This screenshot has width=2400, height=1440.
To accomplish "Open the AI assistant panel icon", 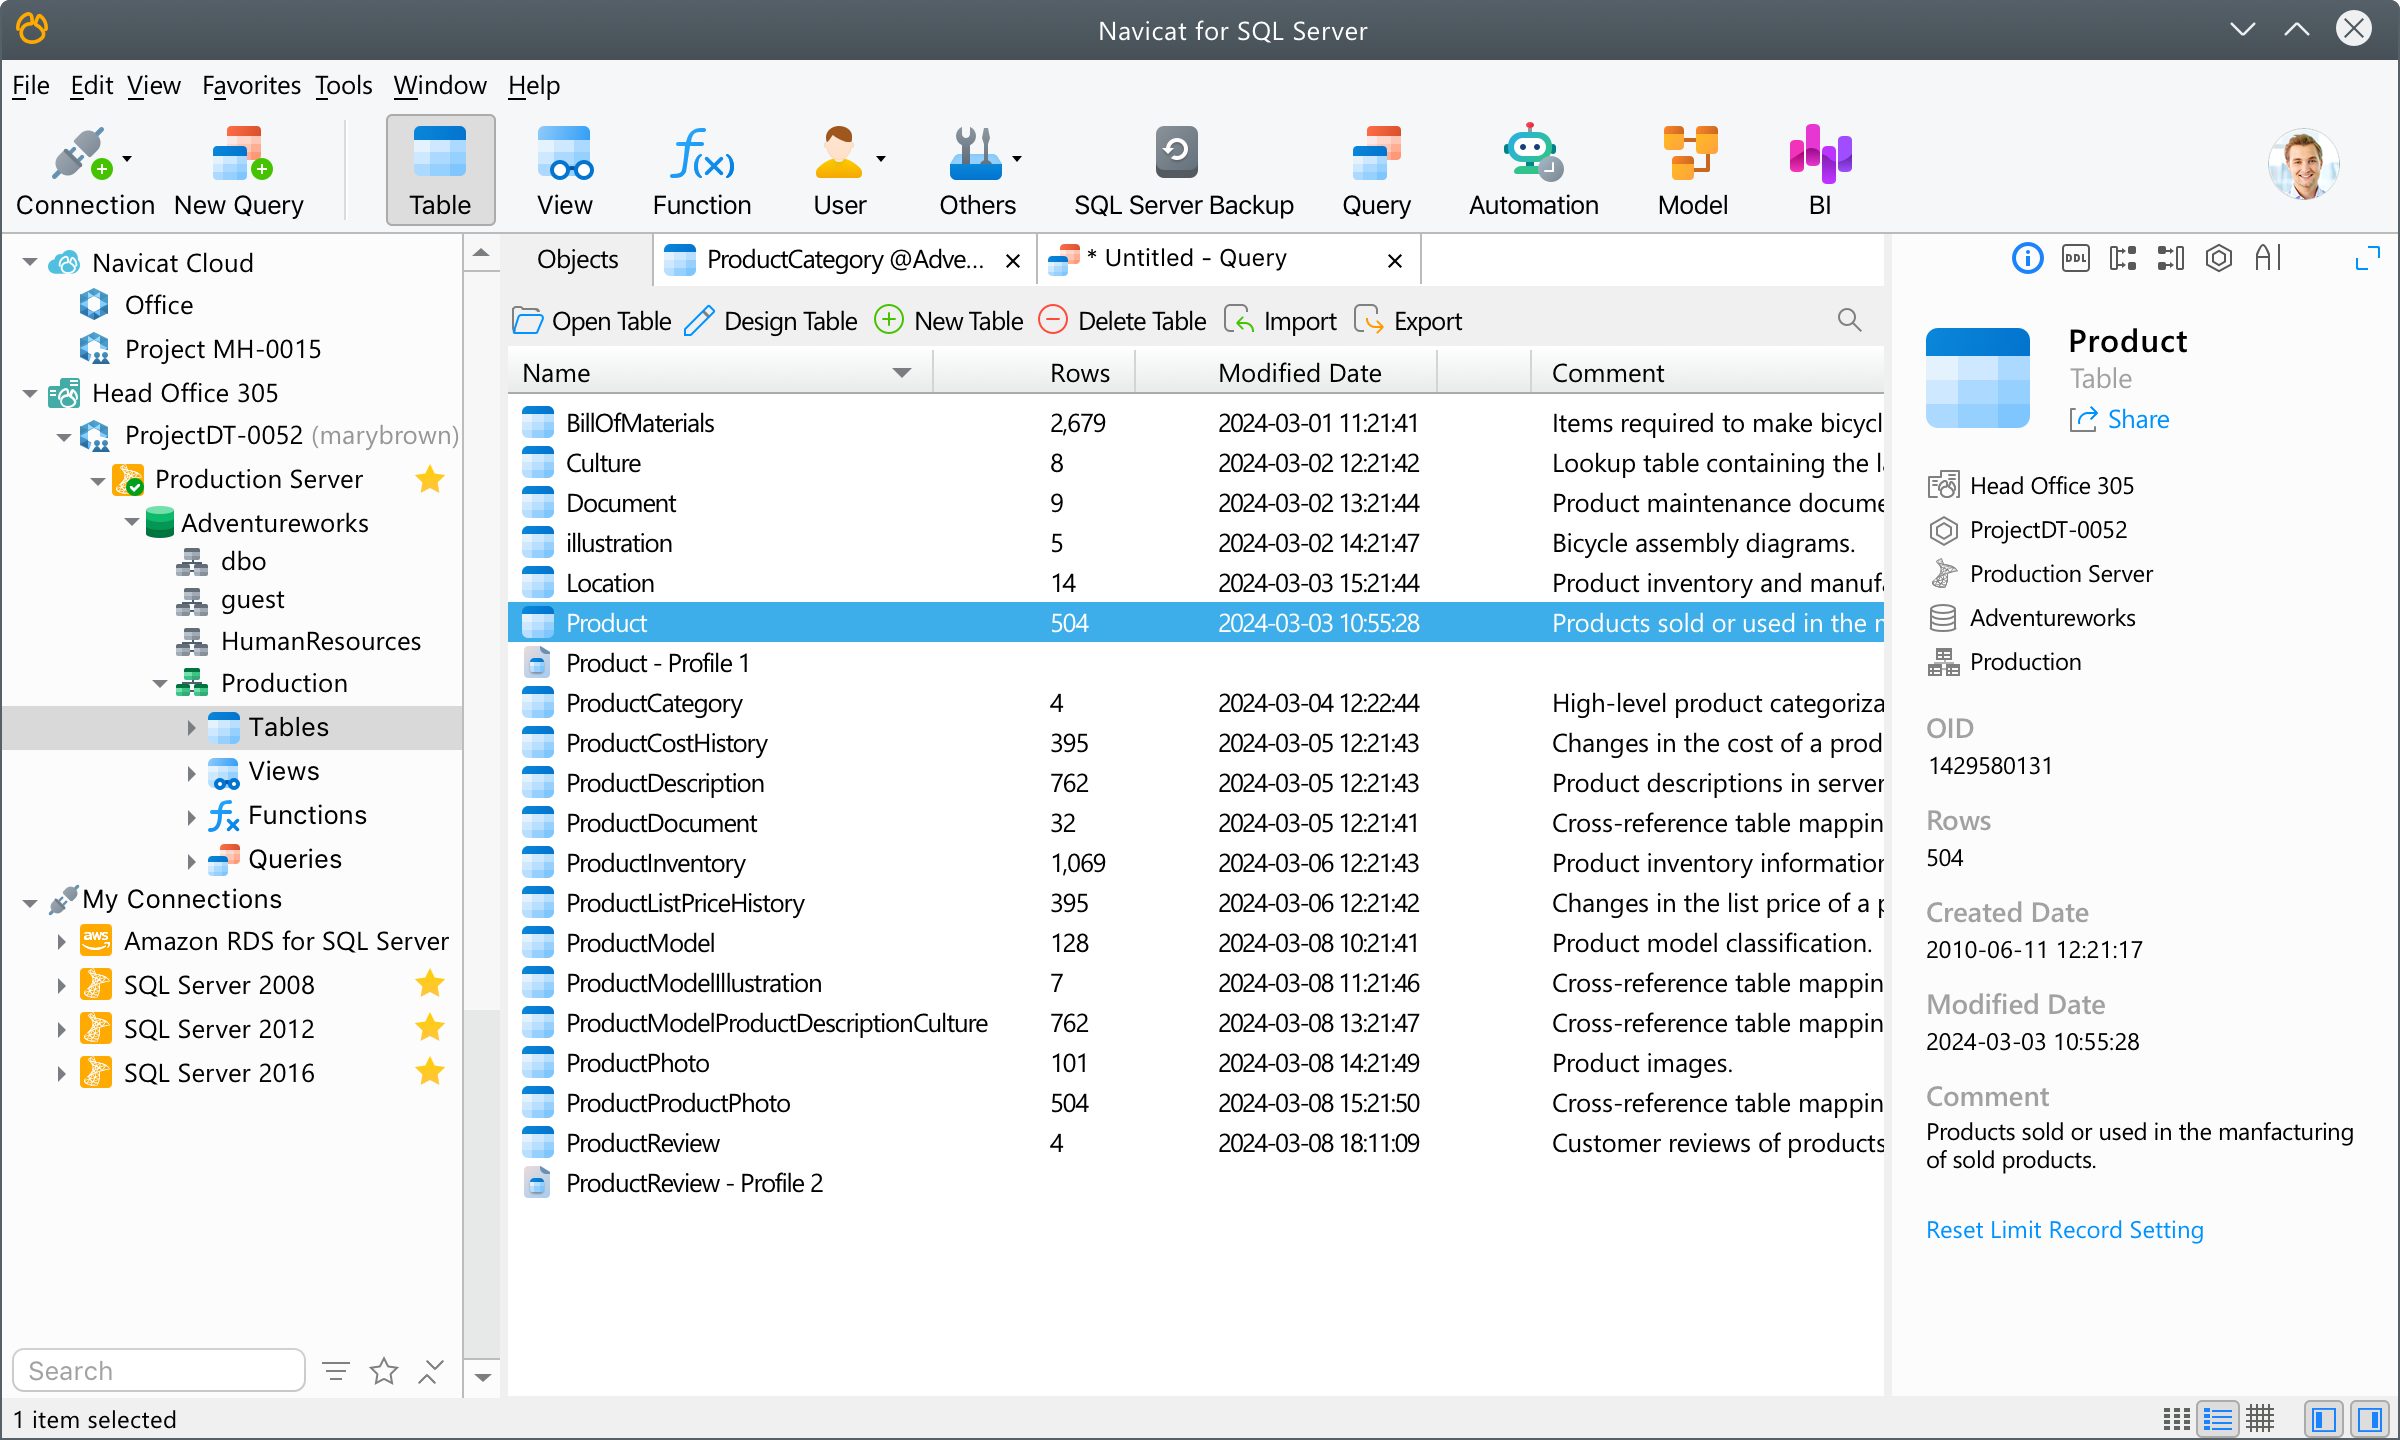I will 2267,259.
